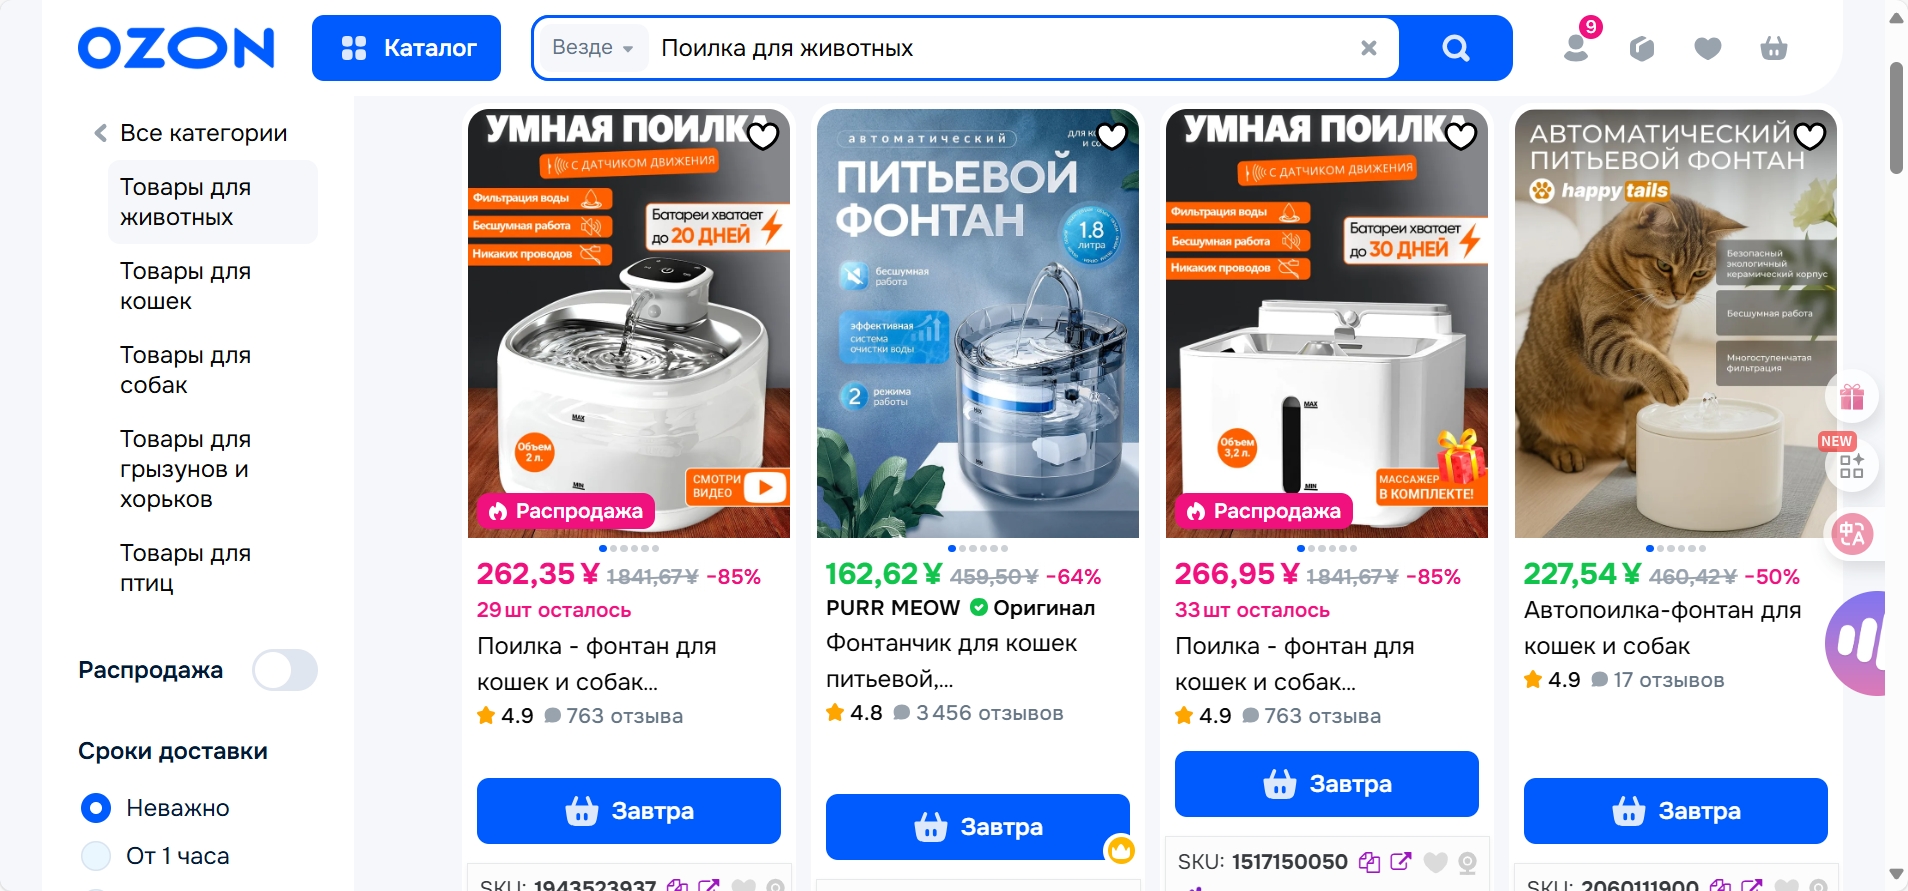Select Товары для собак category

(185, 370)
